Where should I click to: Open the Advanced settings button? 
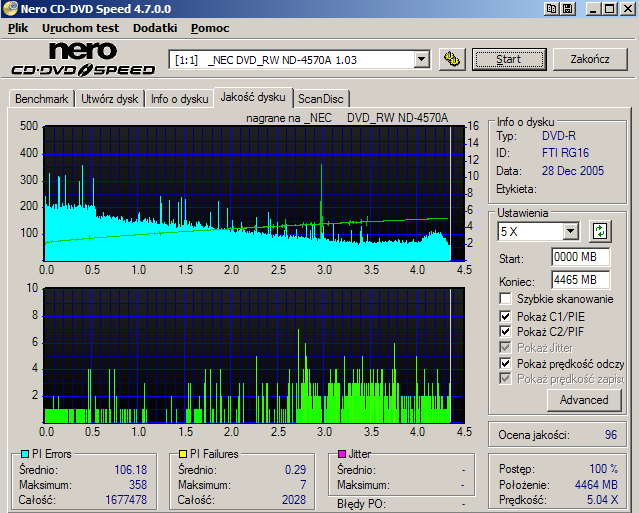click(584, 400)
